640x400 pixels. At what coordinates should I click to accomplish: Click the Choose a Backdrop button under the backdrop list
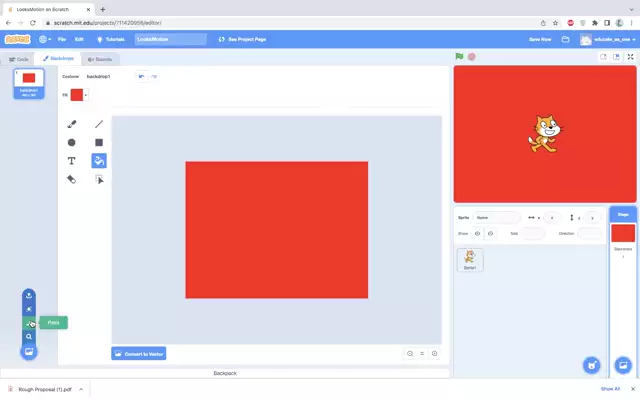[x=29, y=352]
